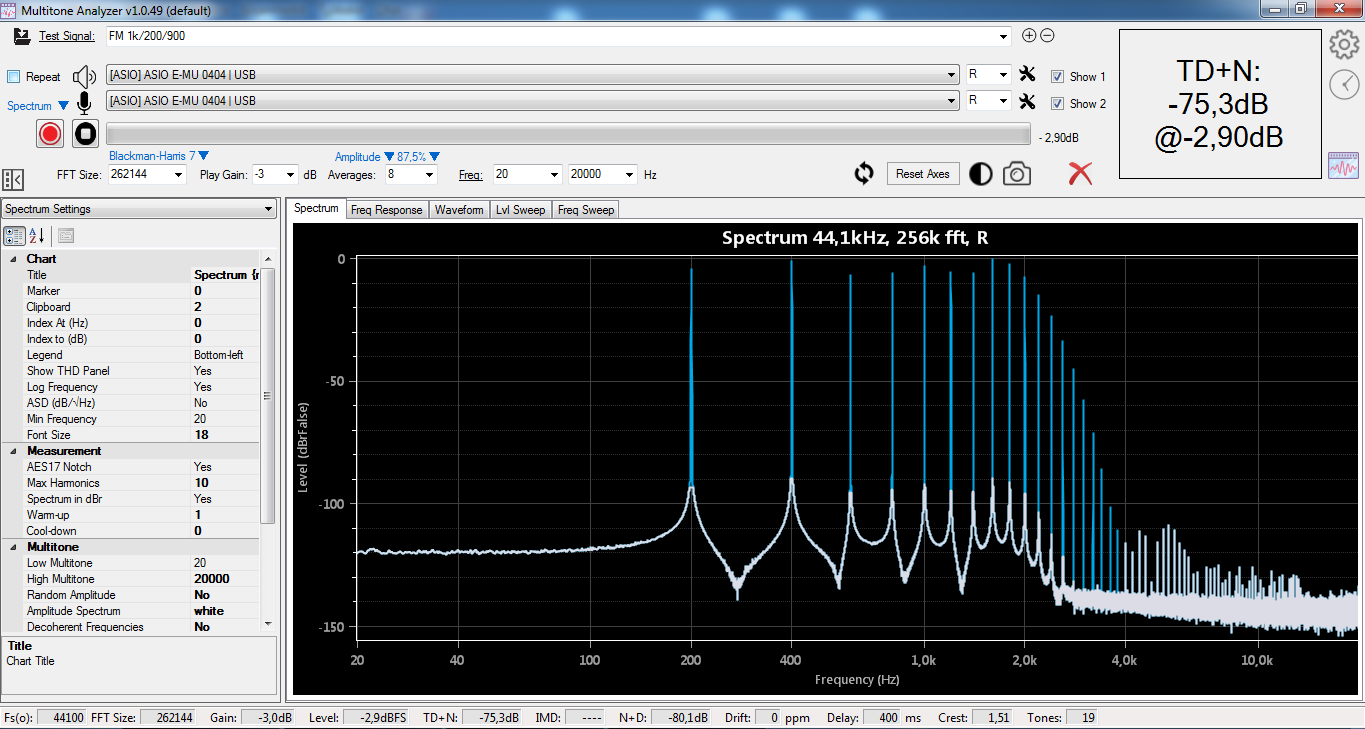
Task: Click the microphone input device icon
Action: coord(85,102)
